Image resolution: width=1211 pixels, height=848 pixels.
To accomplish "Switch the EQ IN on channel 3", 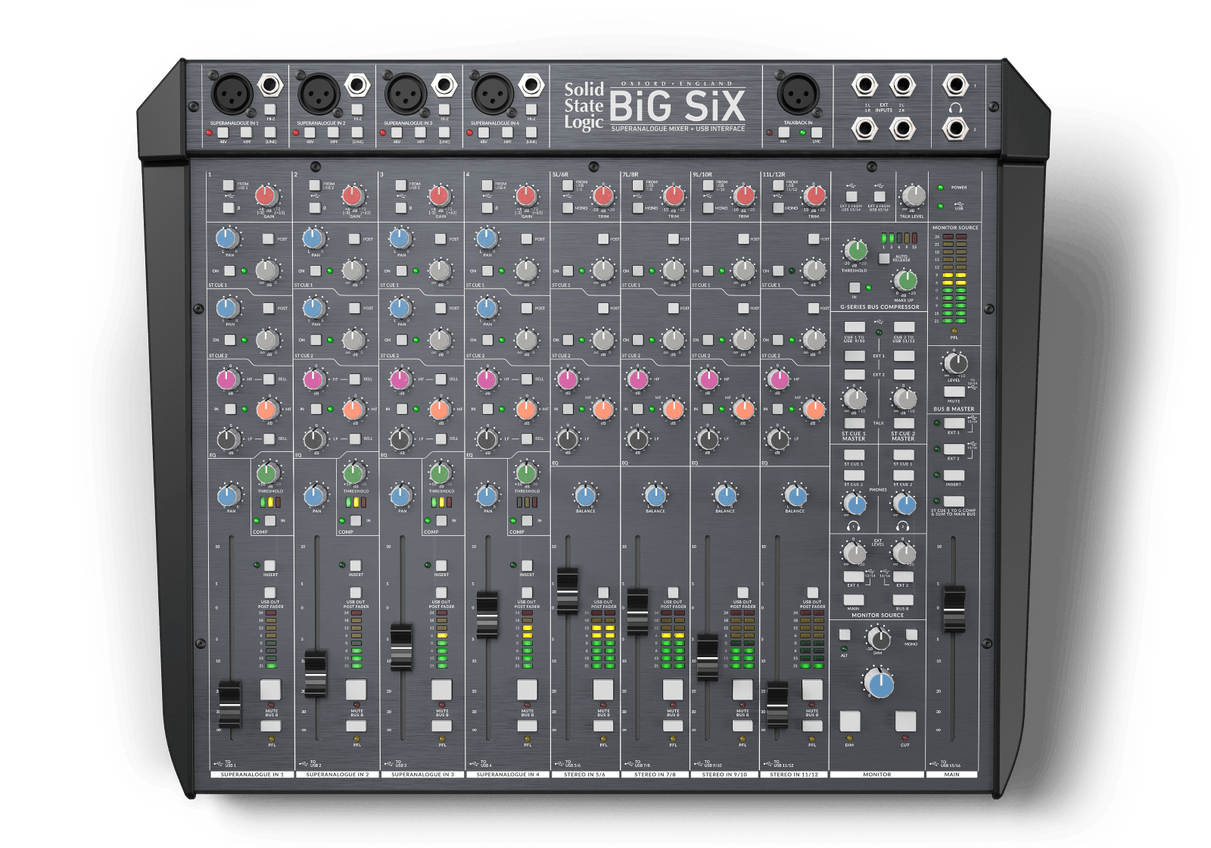I will 400,409.
